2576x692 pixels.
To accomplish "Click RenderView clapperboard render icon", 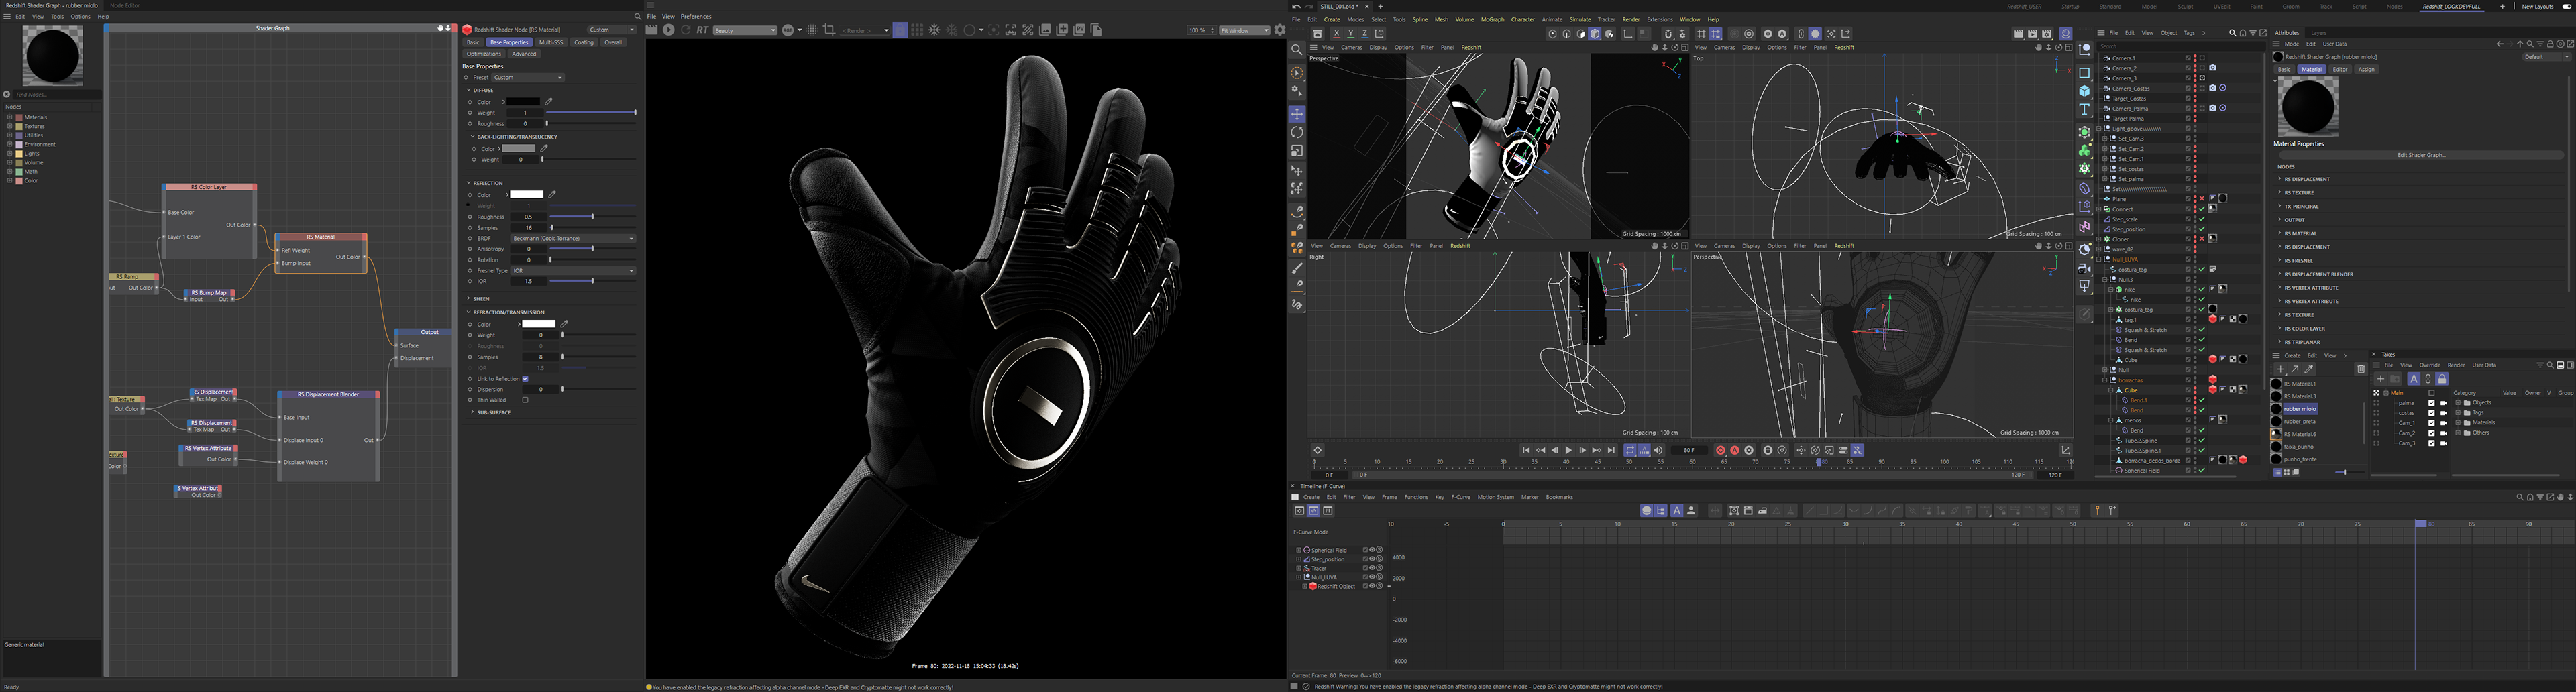I will (x=651, y=30).
